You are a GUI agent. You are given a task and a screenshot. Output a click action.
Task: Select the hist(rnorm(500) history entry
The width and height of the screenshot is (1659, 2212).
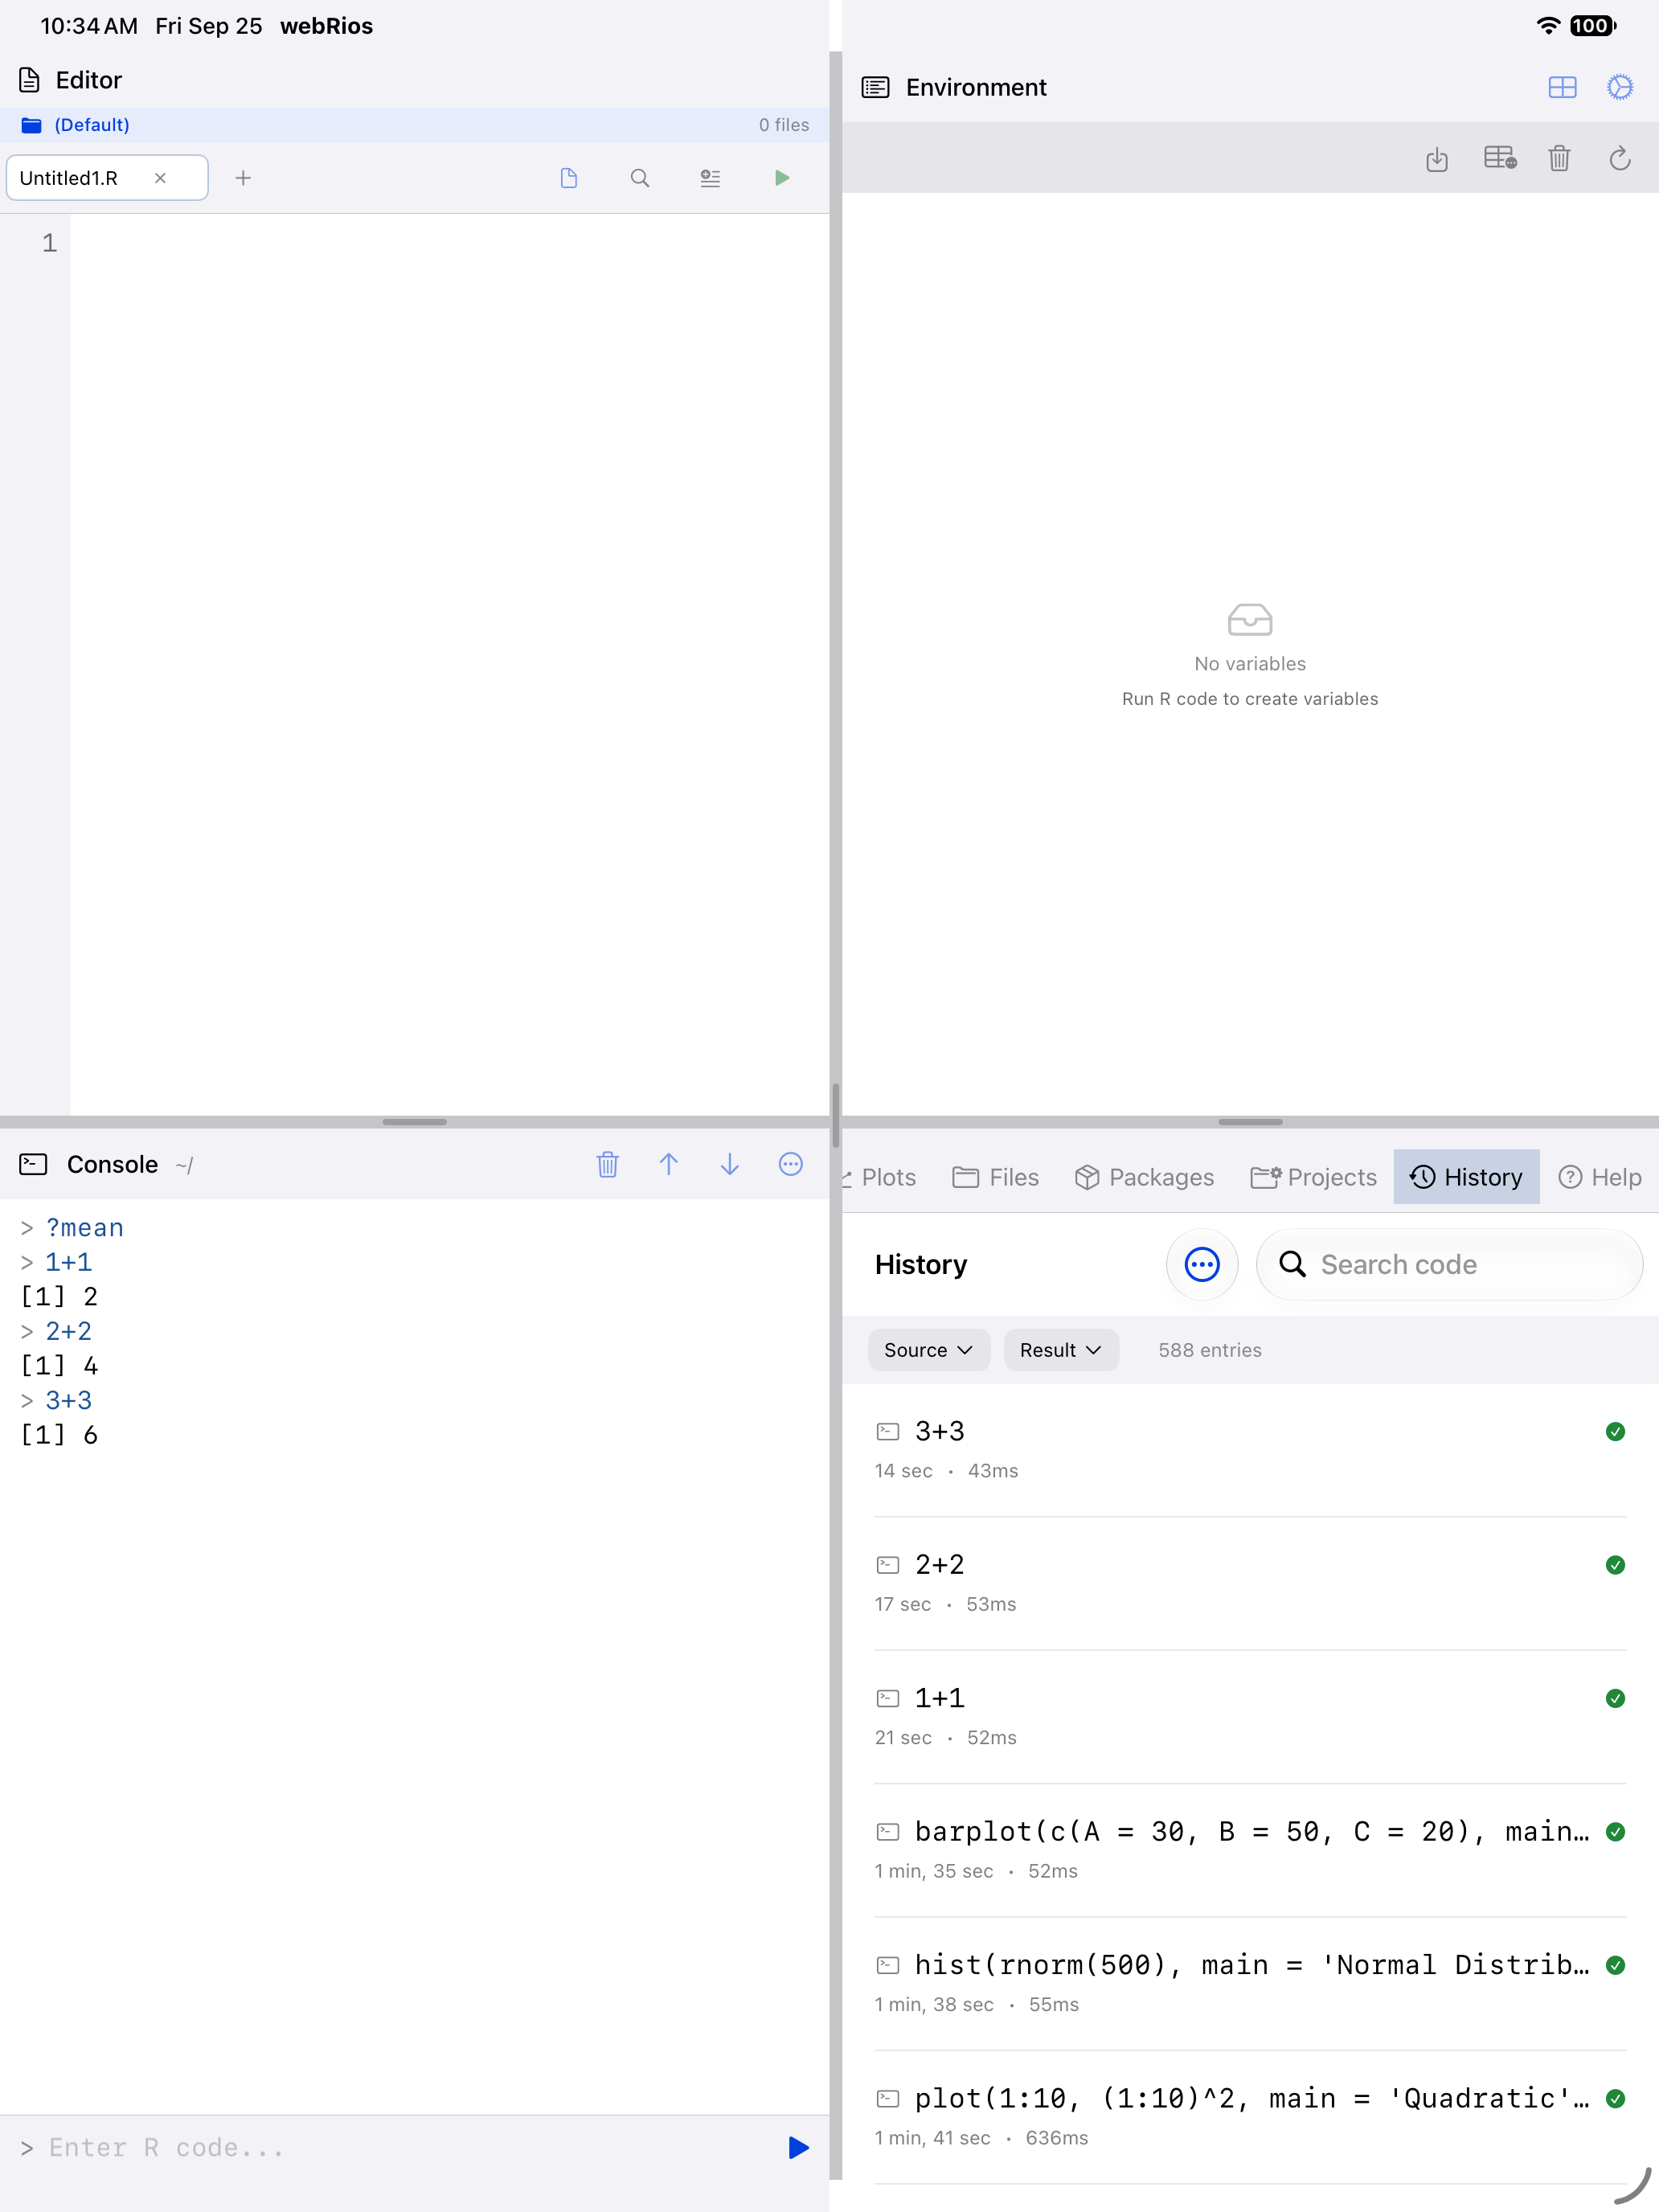tap(1250, 1984)
